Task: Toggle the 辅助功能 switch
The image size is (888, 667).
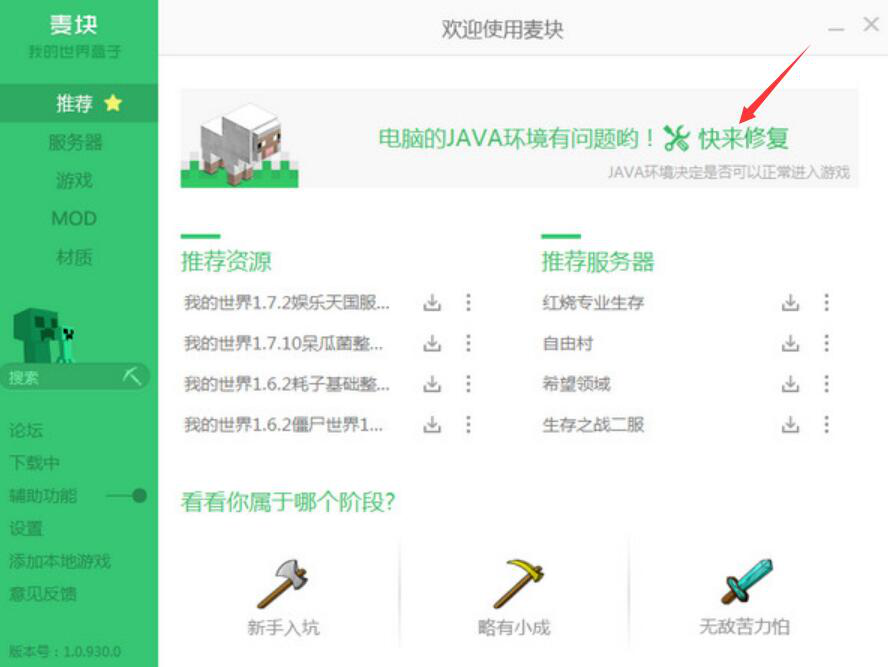Action: [127, 496]
